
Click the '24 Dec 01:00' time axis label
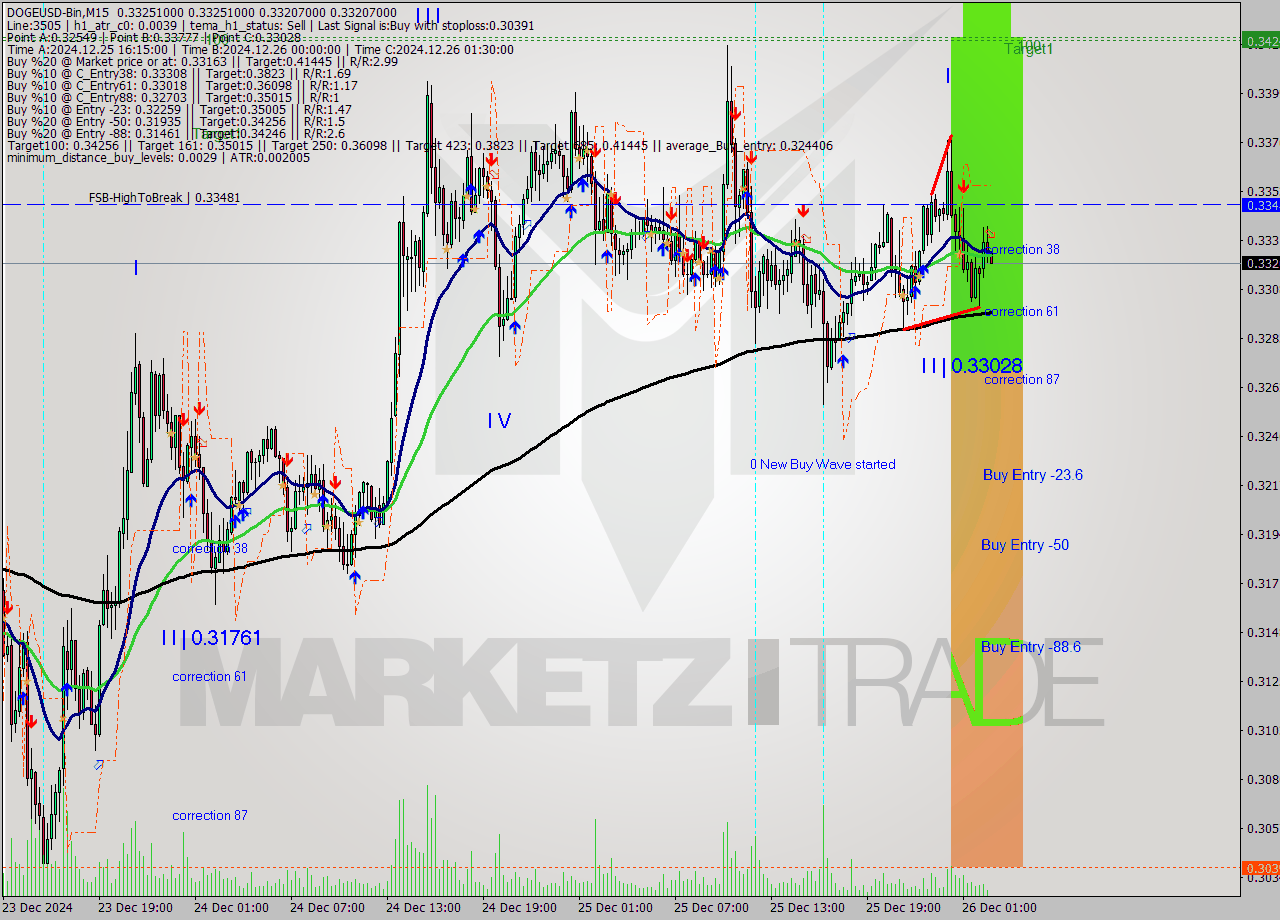[x=231, y=908]
